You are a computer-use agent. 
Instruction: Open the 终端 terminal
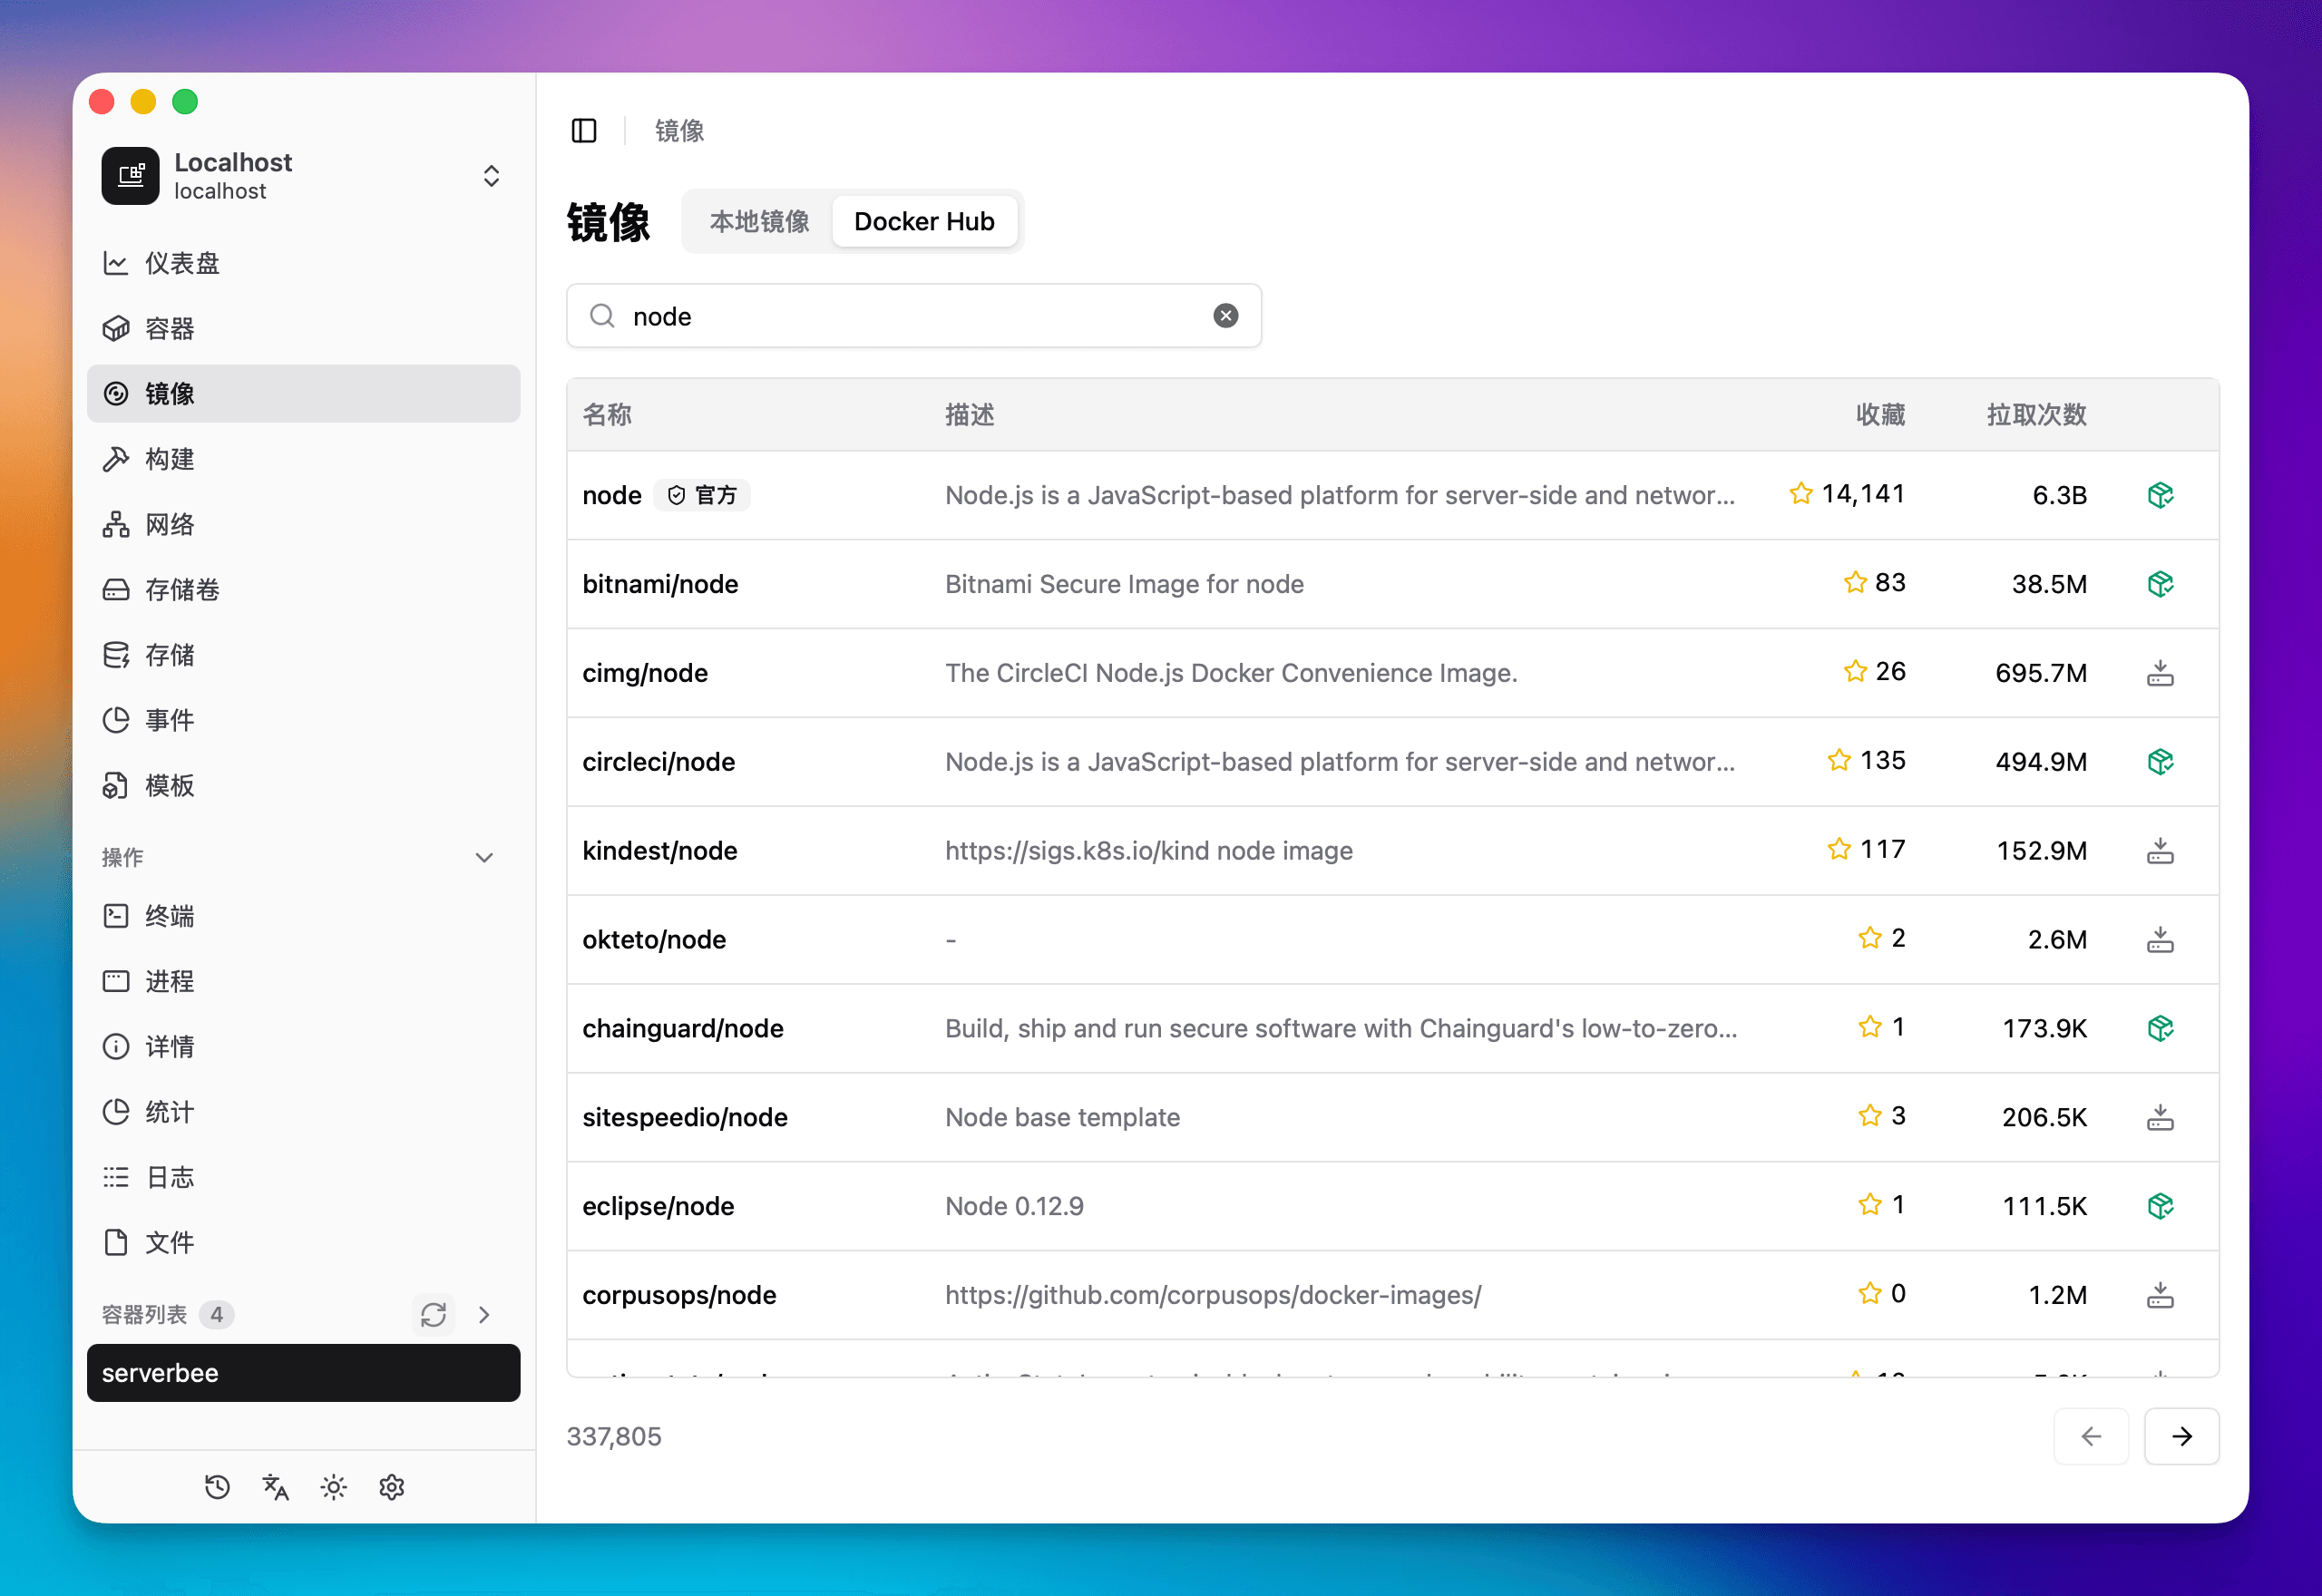[168, 915]
